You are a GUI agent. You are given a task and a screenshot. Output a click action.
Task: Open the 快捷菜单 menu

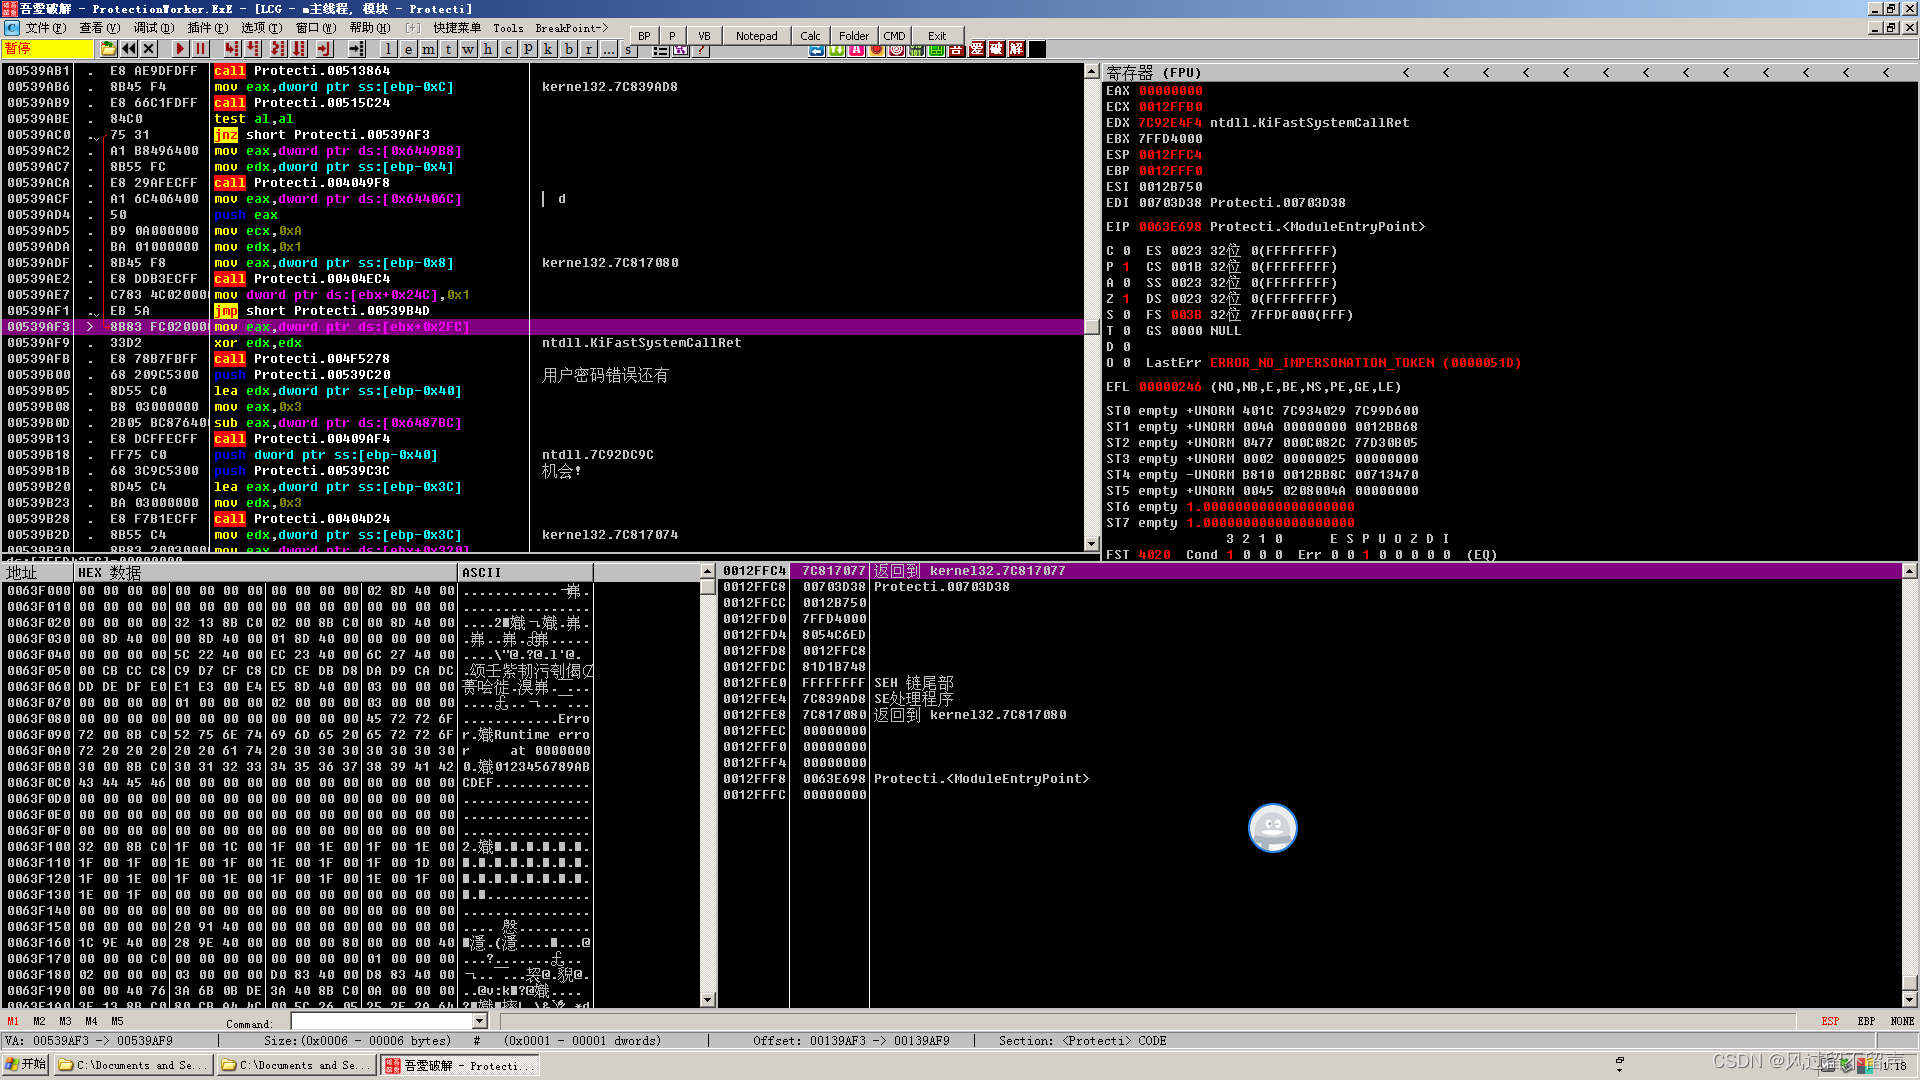[457, 28]
